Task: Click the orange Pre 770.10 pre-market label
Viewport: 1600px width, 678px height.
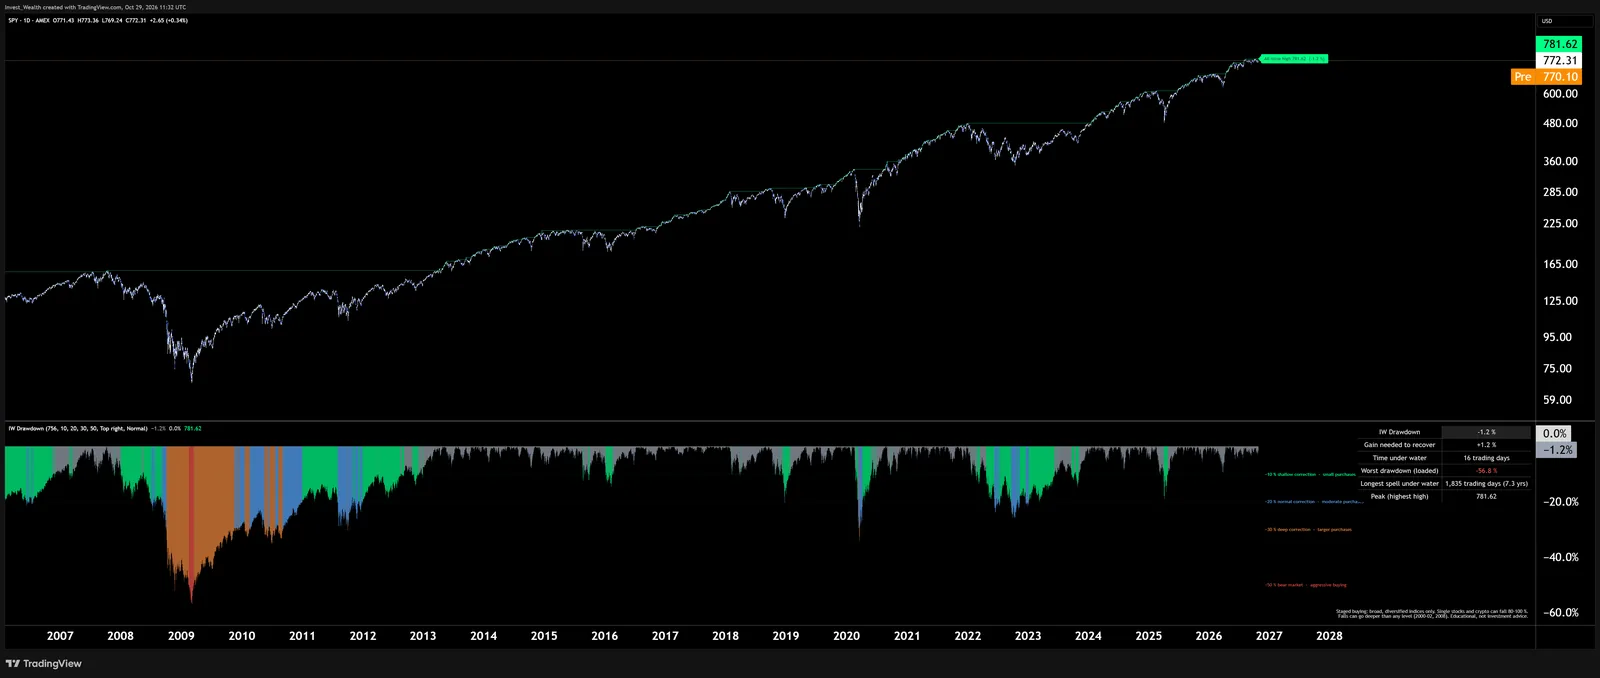Action: pos(1546,76)
